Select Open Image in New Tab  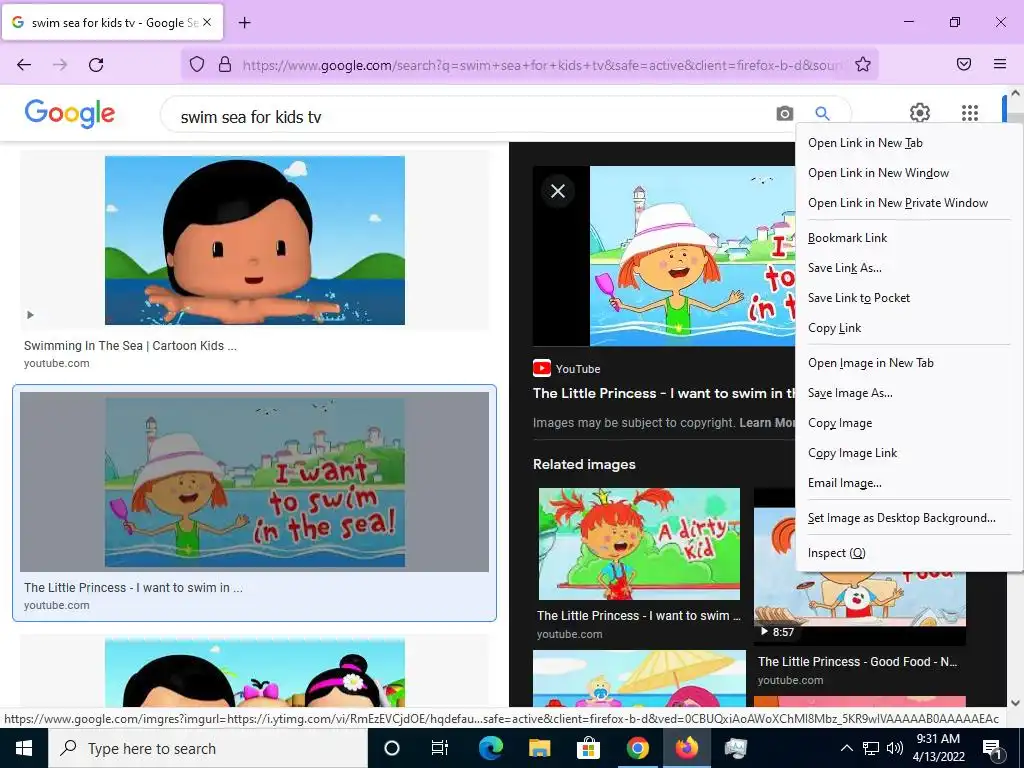point(909,363)
